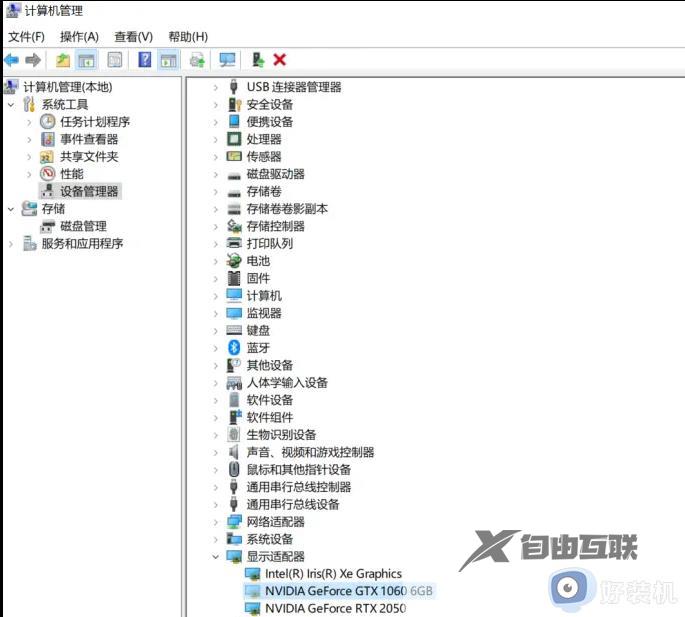Click the keyboard icon beside 键盘
Image resolution: width=685 pixels, height=617 pixels.
pyautogui.click(x=234, y=330)
